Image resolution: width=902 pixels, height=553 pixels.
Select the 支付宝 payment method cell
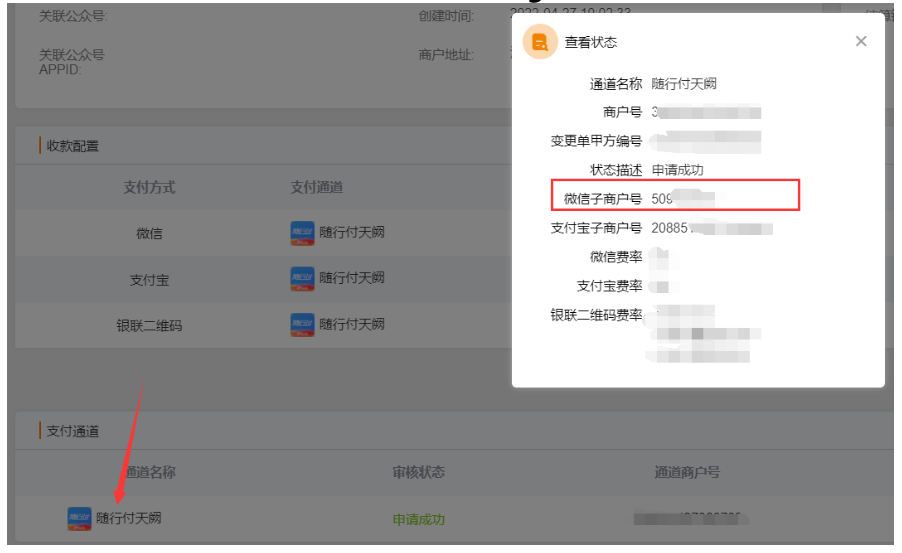click(x=149, y=280)
